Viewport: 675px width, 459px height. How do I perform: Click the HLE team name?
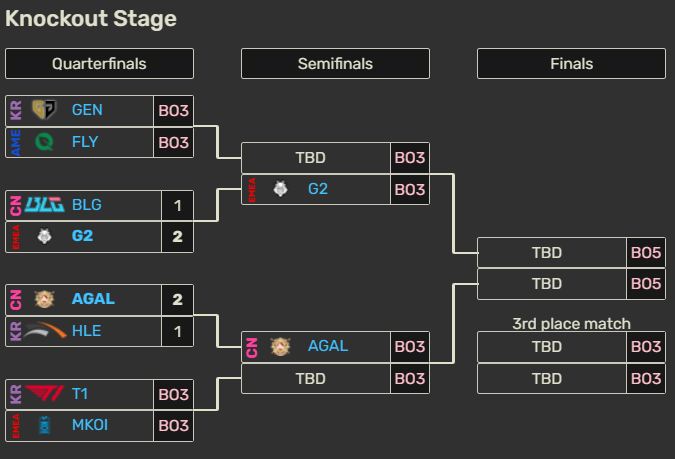click(x=86, y=331)
